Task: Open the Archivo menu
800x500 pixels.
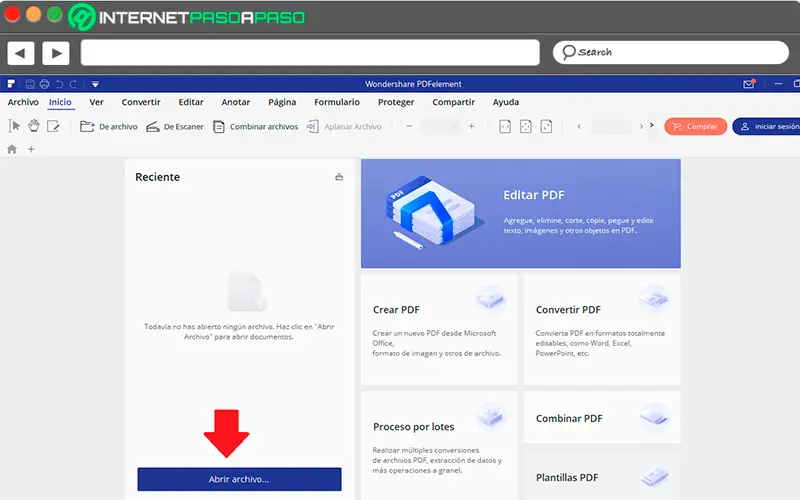Action: pos(23,102)
